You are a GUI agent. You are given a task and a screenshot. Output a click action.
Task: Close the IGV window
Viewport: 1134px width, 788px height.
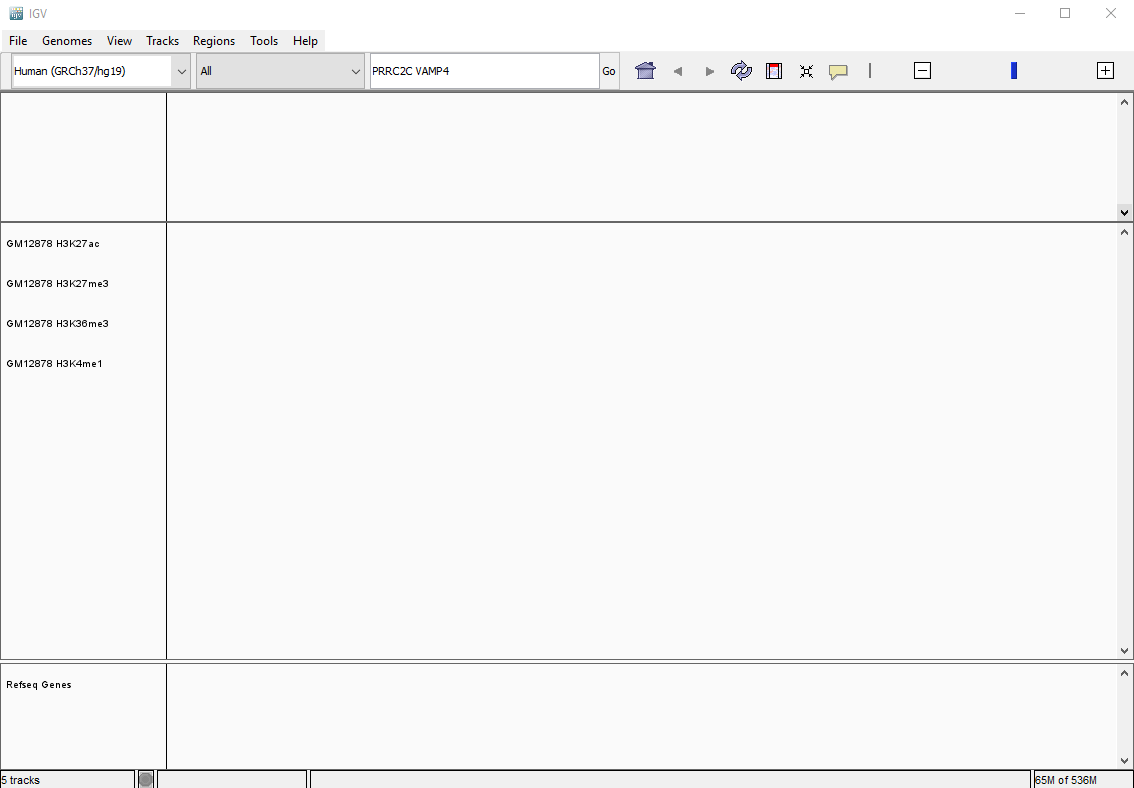(1111, 13)
